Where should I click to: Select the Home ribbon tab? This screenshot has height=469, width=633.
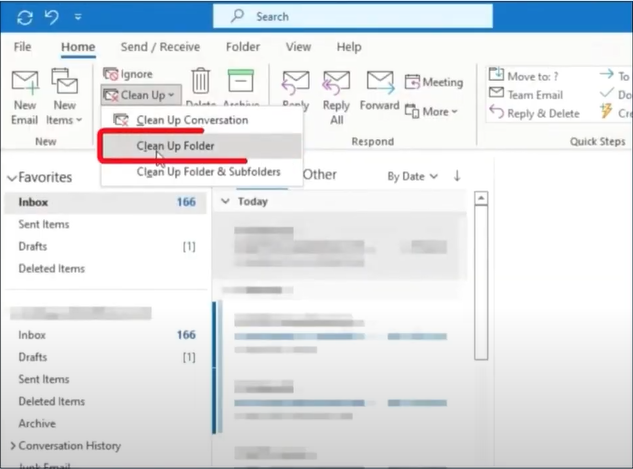pos(78,47)
